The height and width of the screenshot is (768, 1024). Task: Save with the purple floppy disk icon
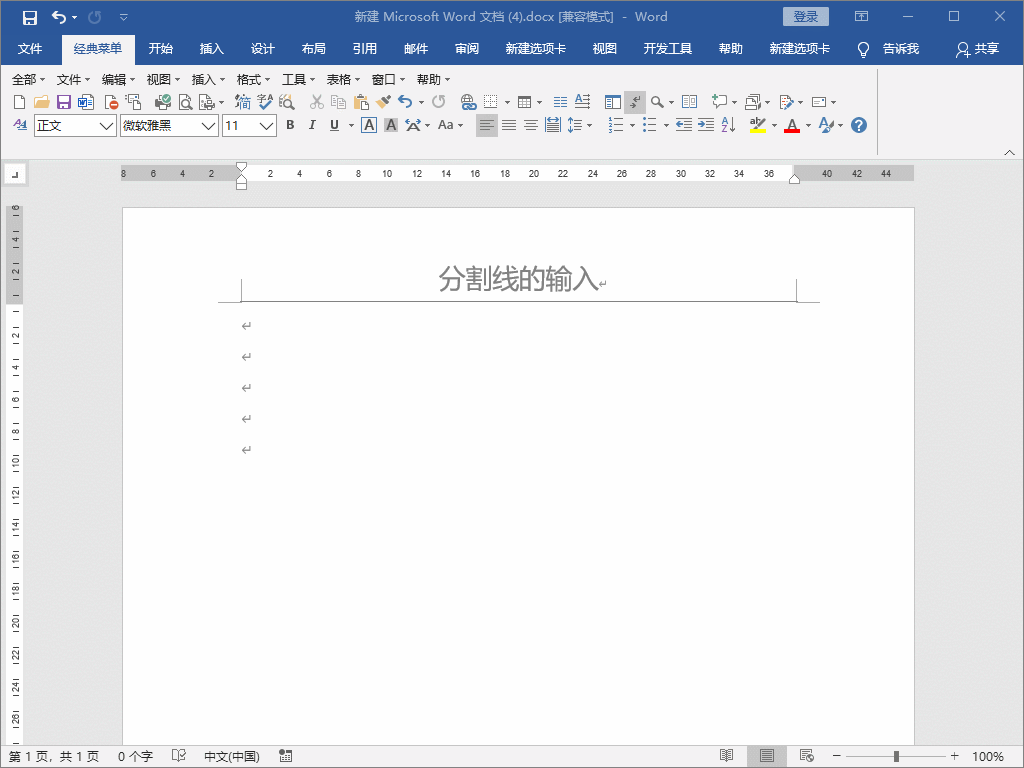point(63,102)
